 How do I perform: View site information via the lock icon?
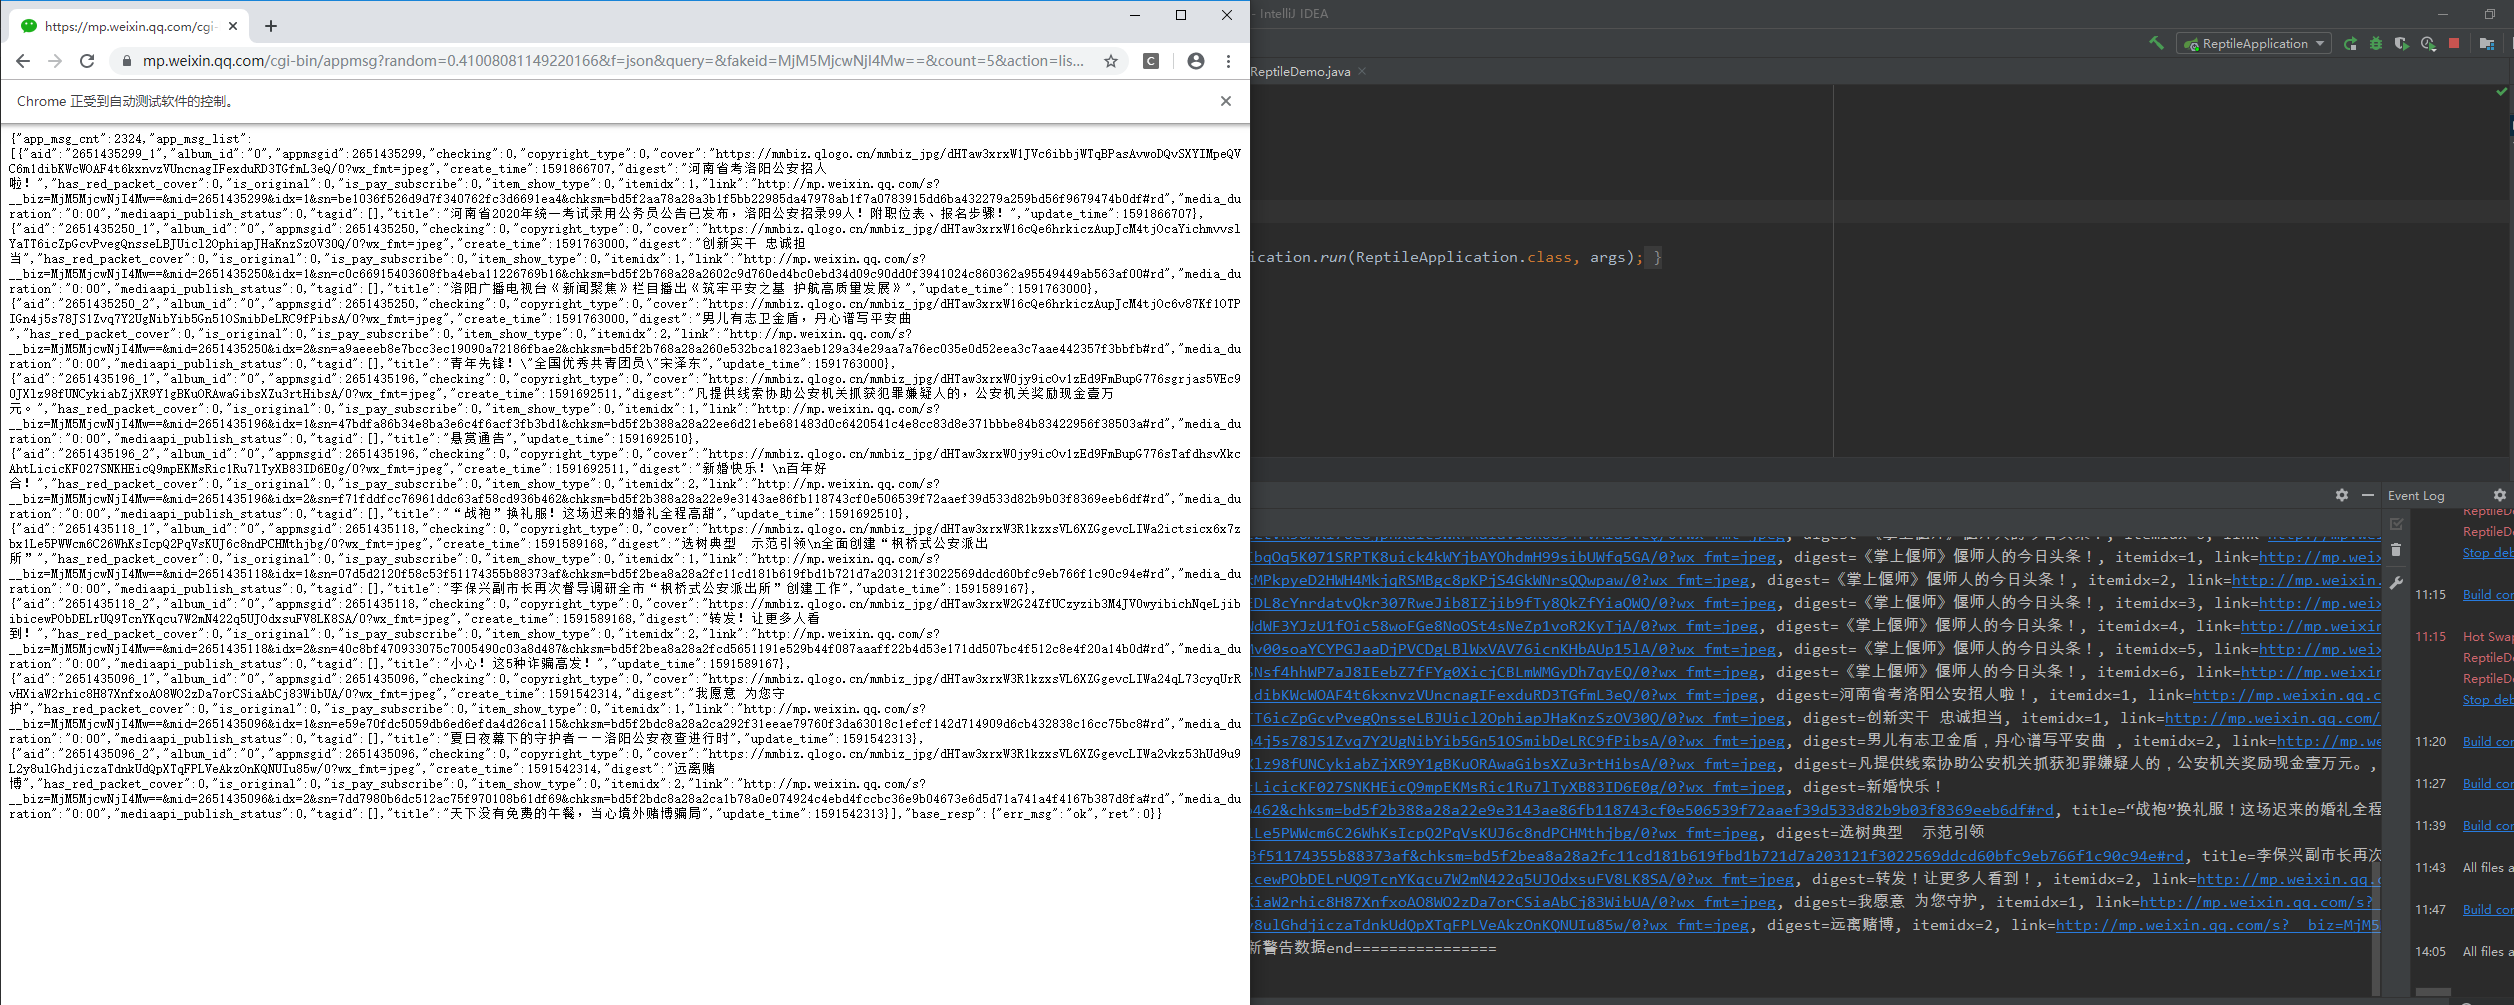pyautogui.click(x=126, y=61)
